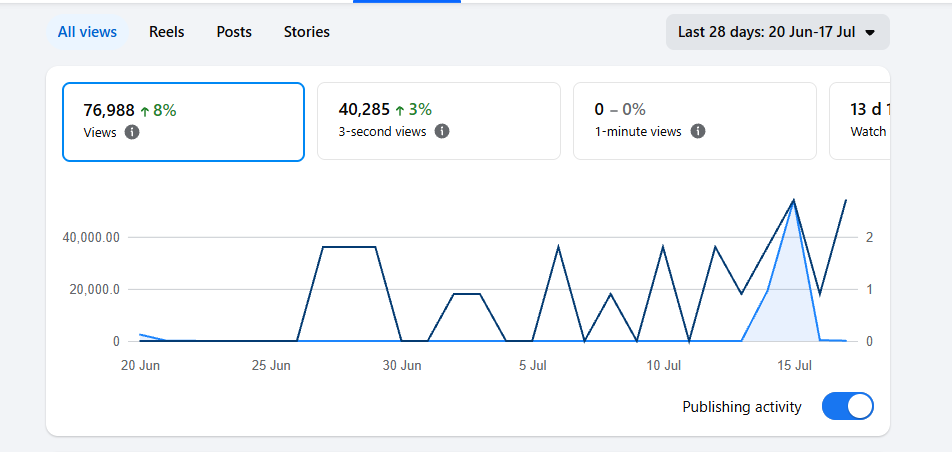
Task: Click the green up arrow next to 8%
Action: pyautogui.click(x=144, y=111)
